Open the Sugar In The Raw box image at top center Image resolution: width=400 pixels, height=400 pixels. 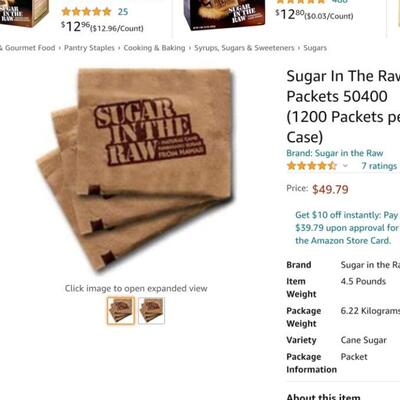[x=224, y=14]
